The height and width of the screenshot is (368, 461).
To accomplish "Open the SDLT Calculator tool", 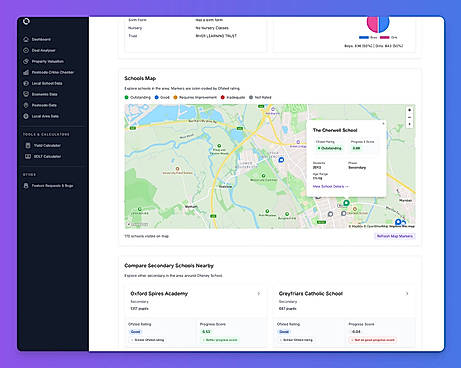I will point(47,156).
